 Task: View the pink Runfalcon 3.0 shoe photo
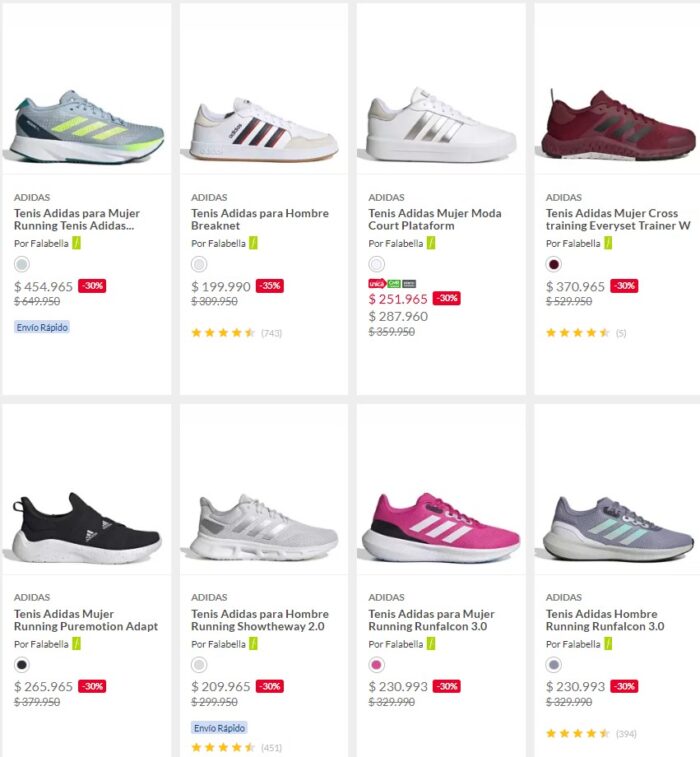[440, 527]
